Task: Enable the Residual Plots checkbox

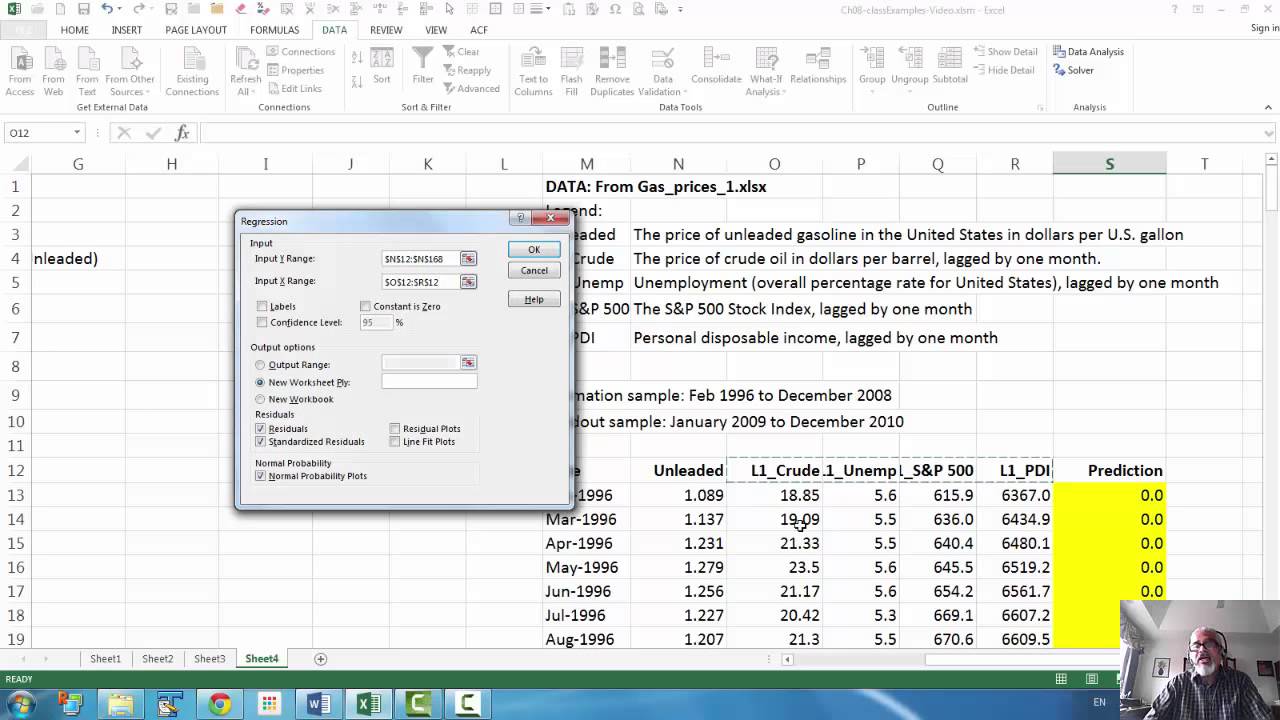Action: pos(395,428)
